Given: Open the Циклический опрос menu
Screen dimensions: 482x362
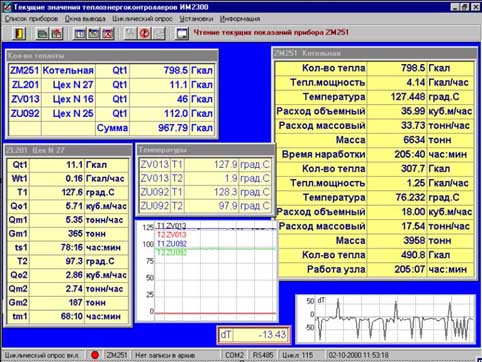Looking at the screenshot, I should (x=142, y=19).
